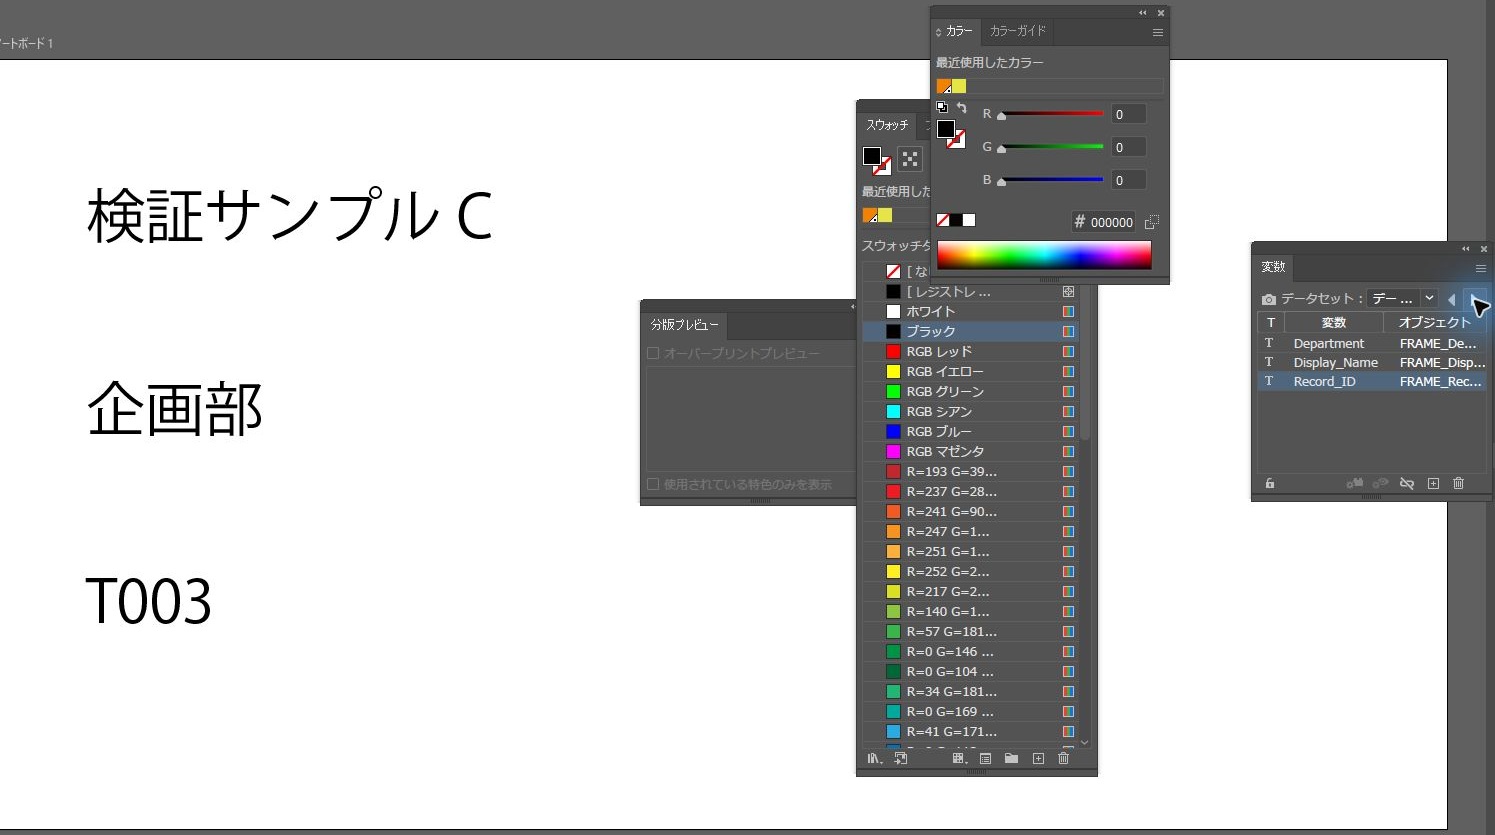Create a new color group folder
The height and width of the screenshot is (835, 1495).
coord(1011,759)
